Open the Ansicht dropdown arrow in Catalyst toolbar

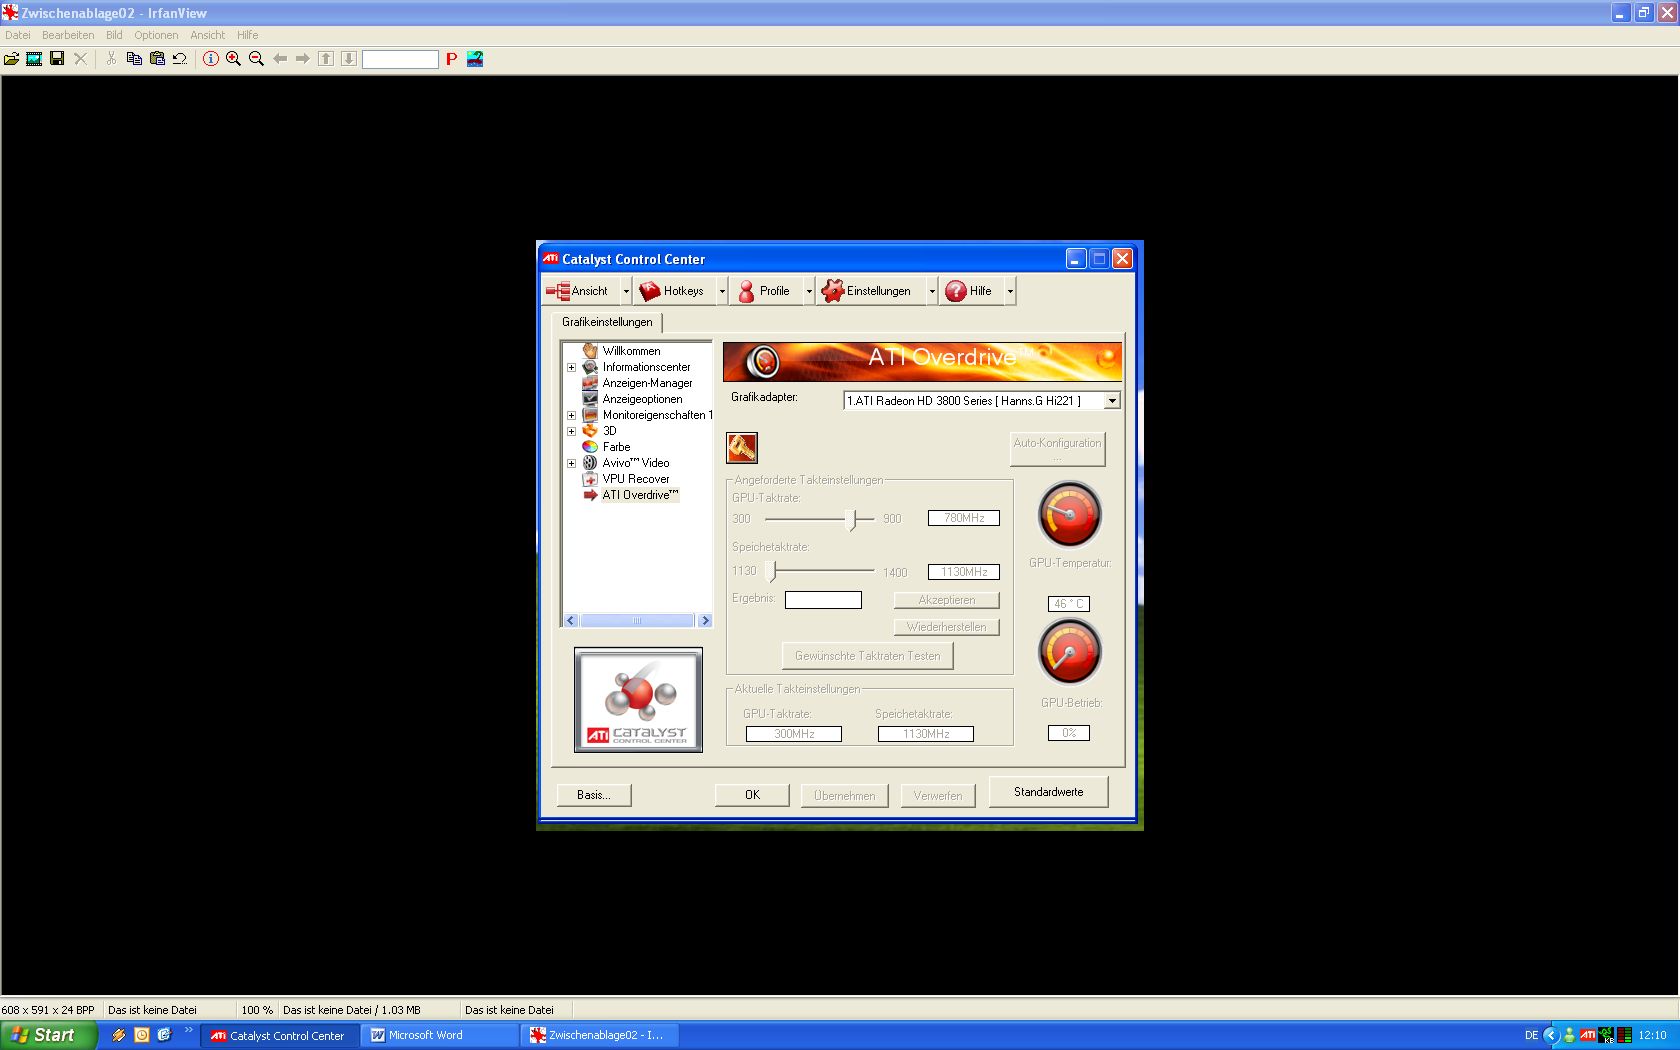(626, 291)
